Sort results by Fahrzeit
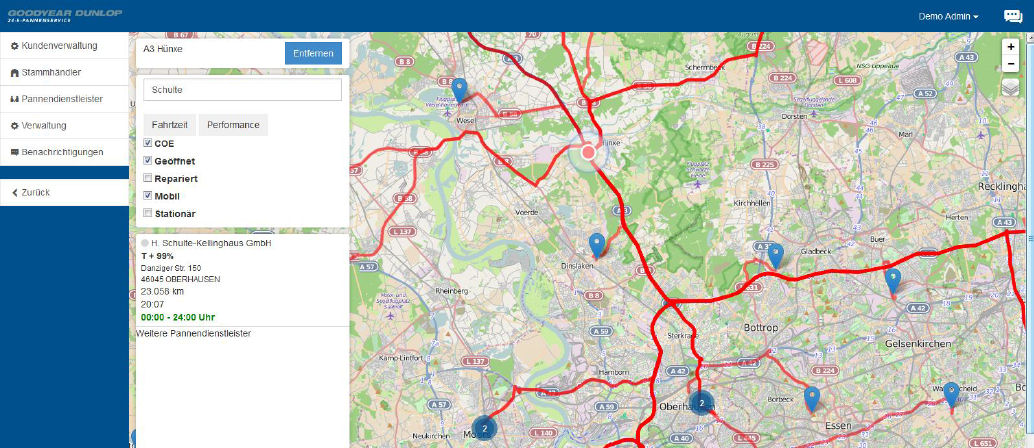Screen dimensions: 1034x448 click(170, 125)
